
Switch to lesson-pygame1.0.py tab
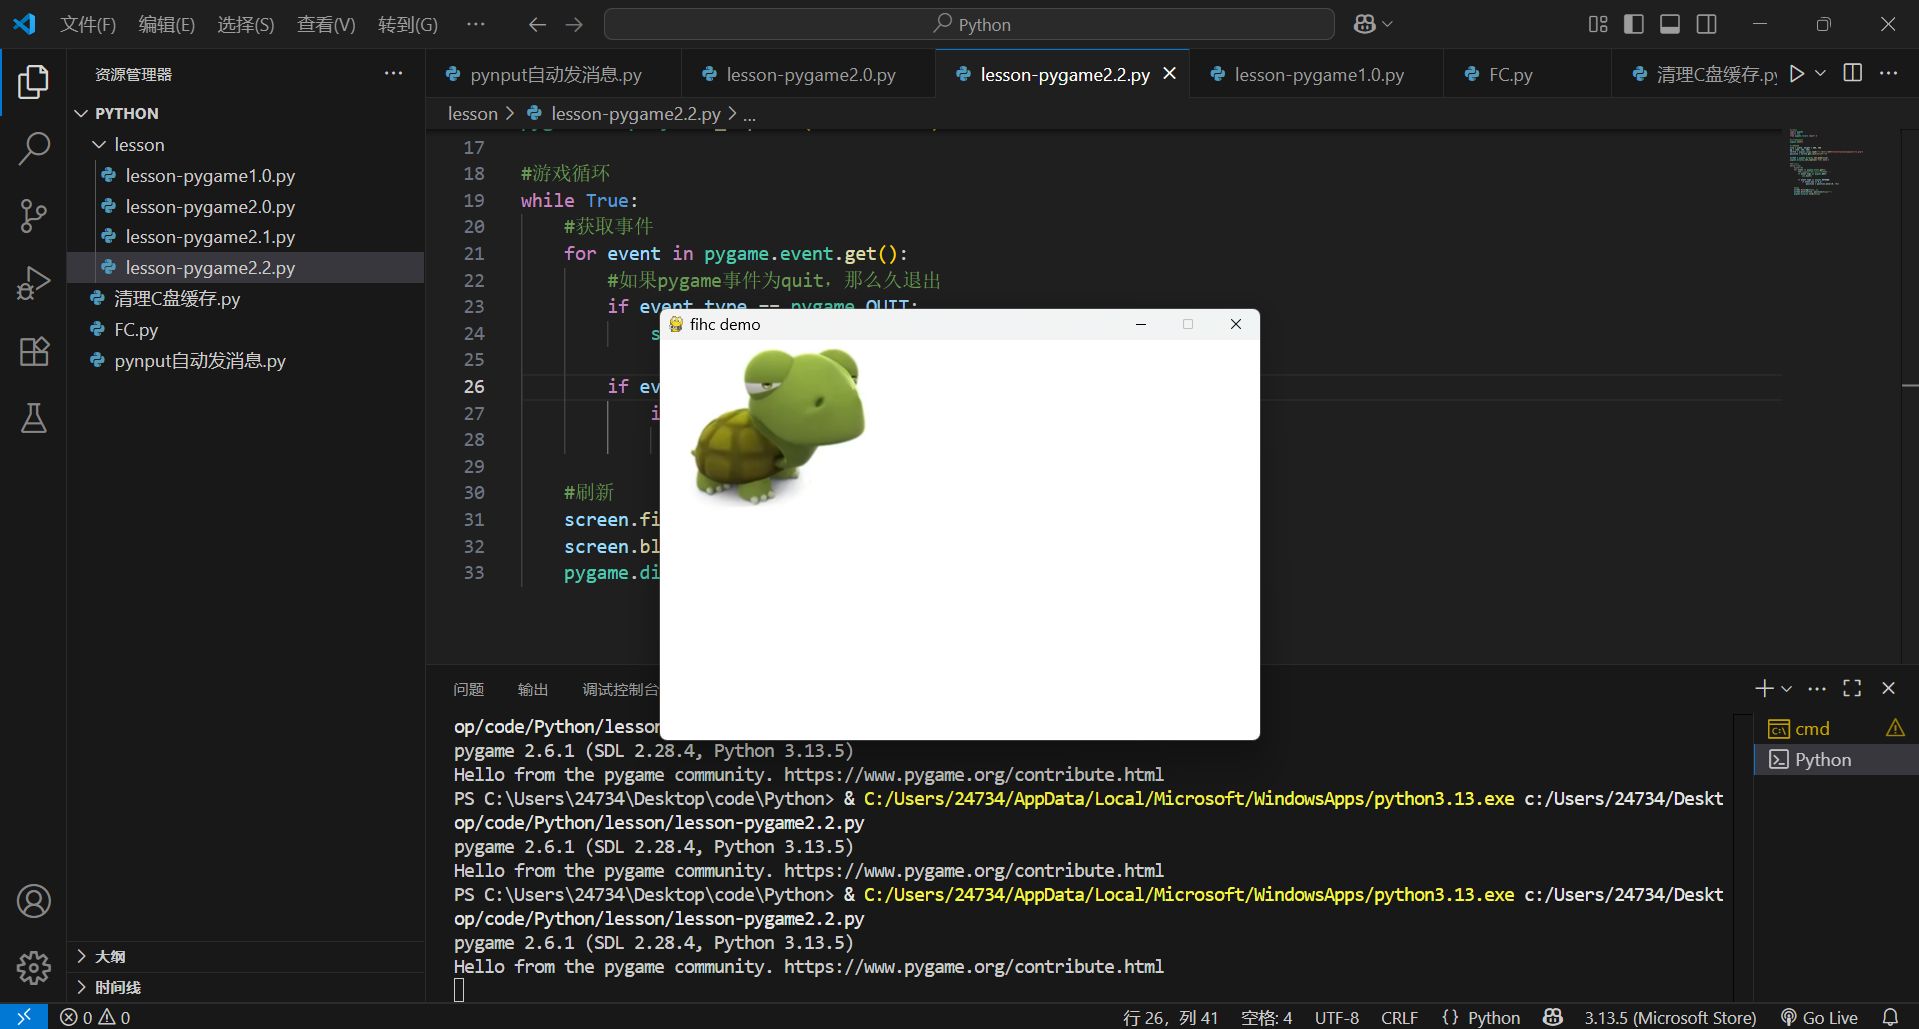coord(1317,74)
